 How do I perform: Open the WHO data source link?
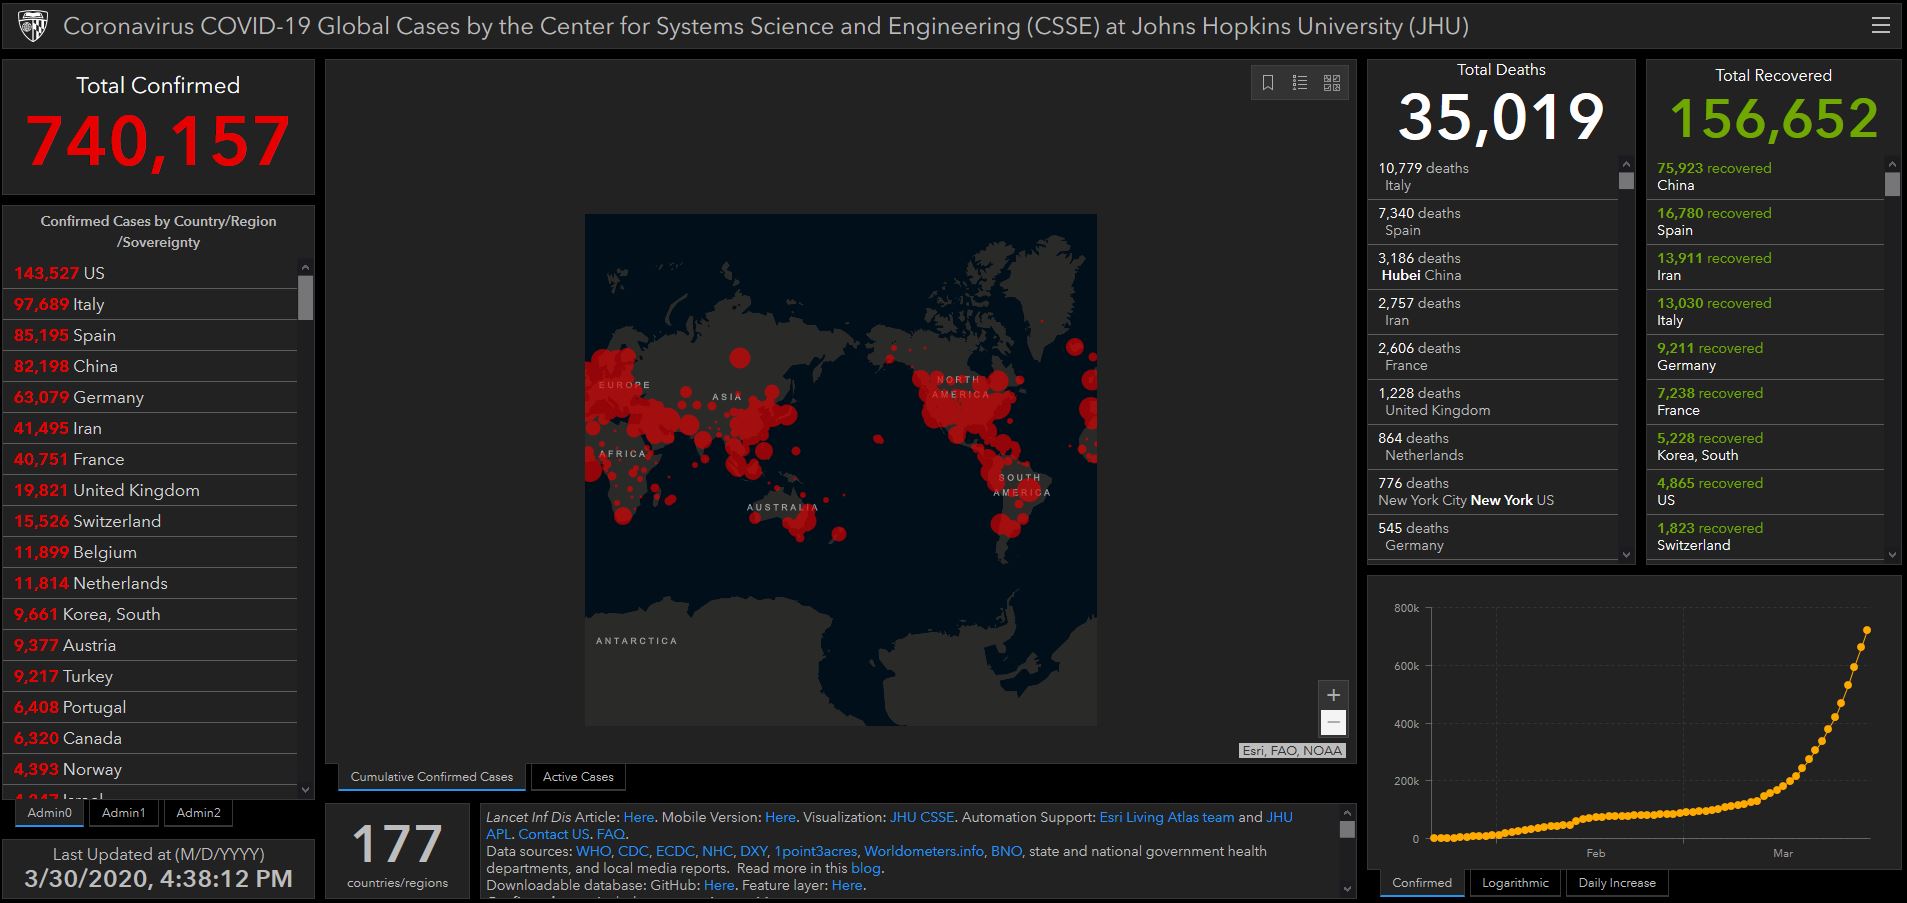pyautogui.click(x=593, y=851)
